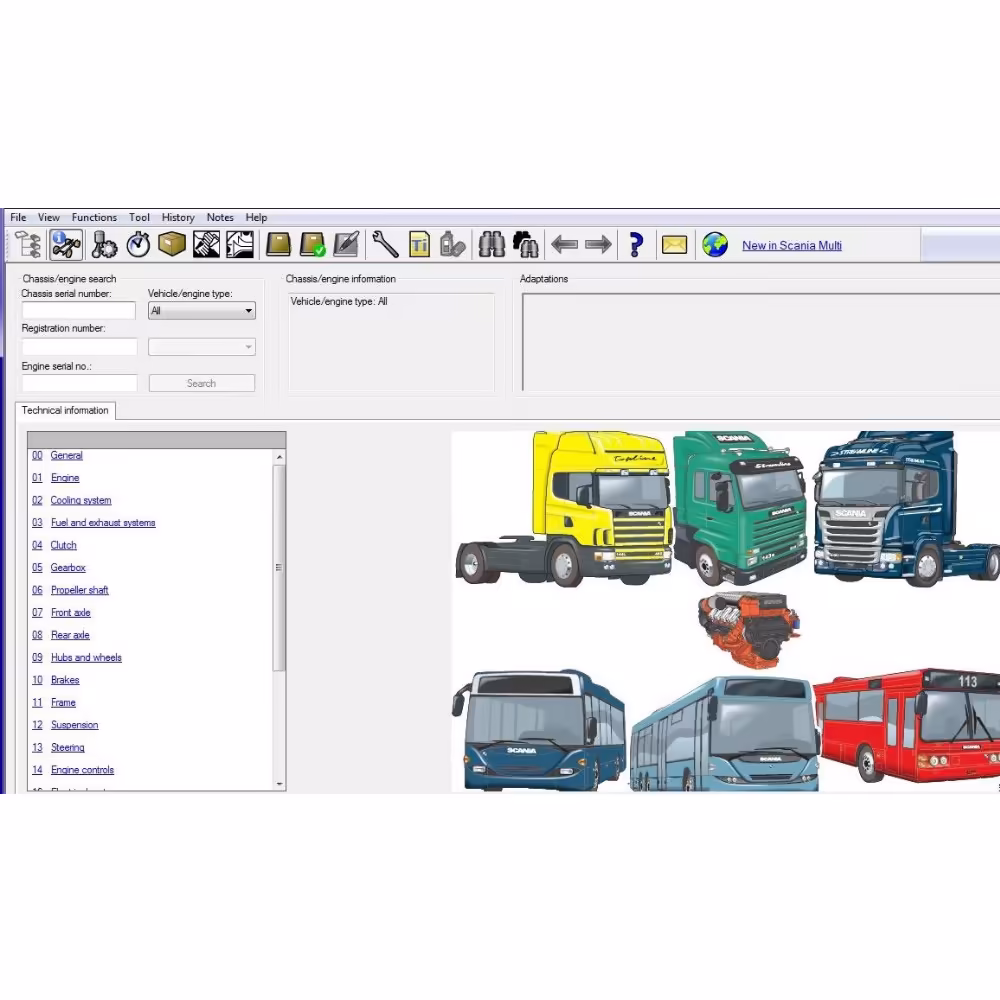Open the Tool menu

pyautogui.click(x=139, y=217)
